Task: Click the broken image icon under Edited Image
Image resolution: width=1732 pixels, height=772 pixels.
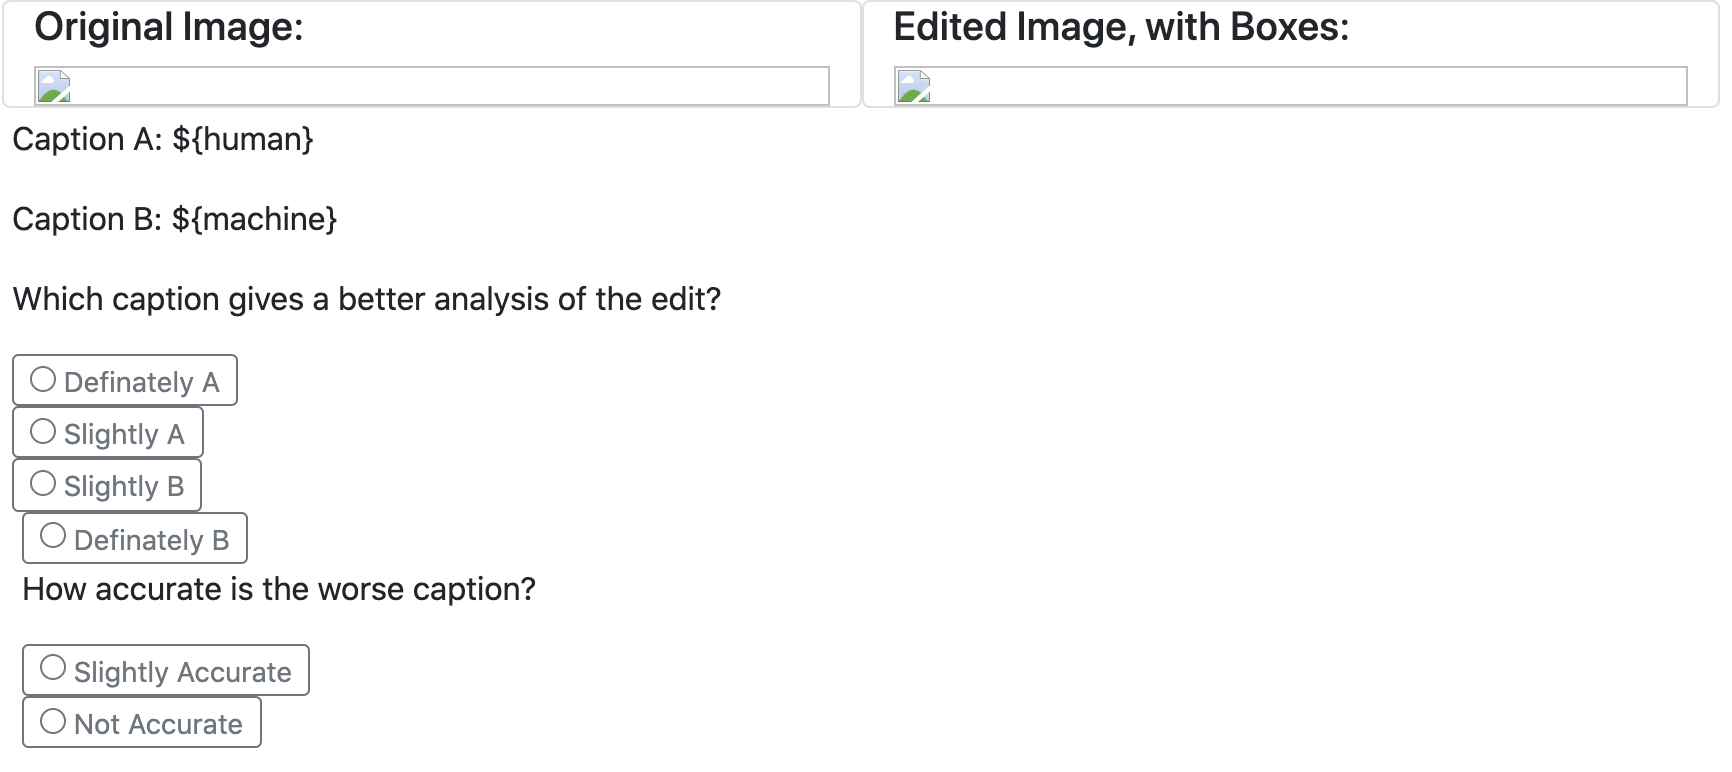Action: [x=913, y=87]
